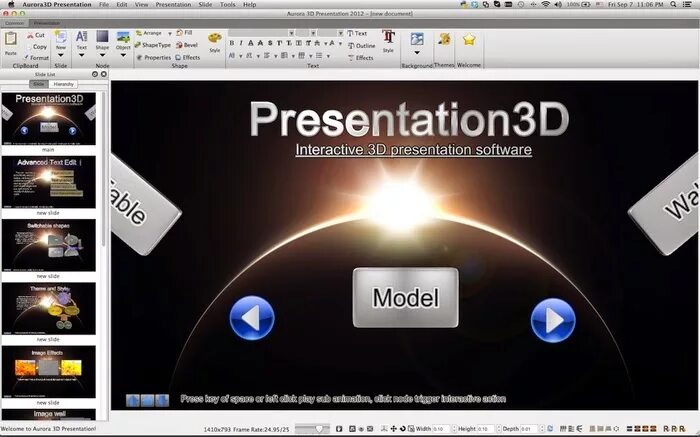Open the View menu
This screenshot has height=437, width=700.
(142, 4)
